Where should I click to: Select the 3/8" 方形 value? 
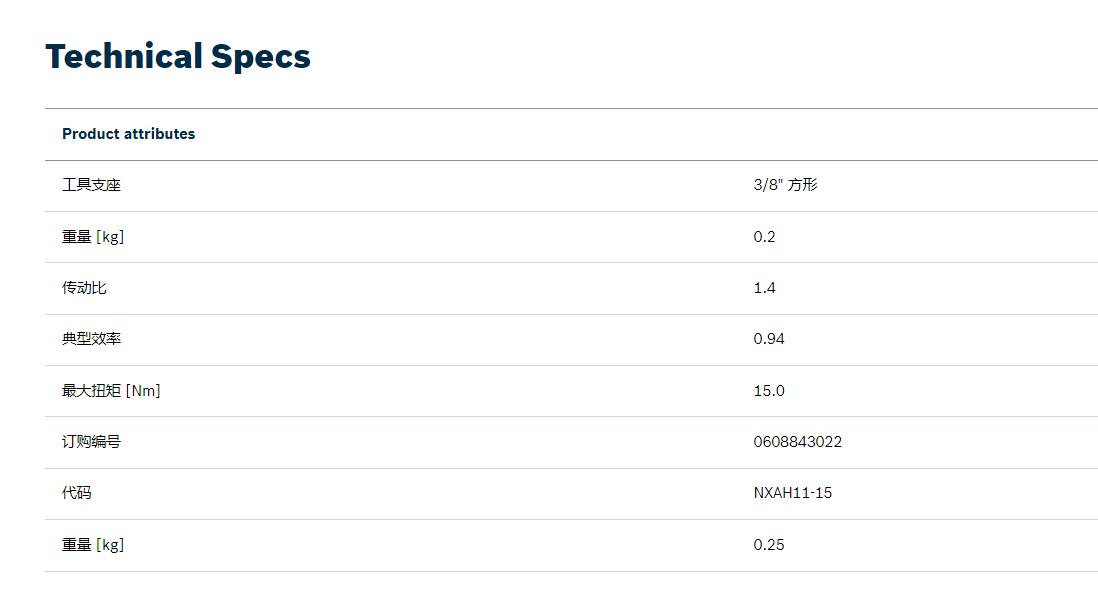[785, 185]
